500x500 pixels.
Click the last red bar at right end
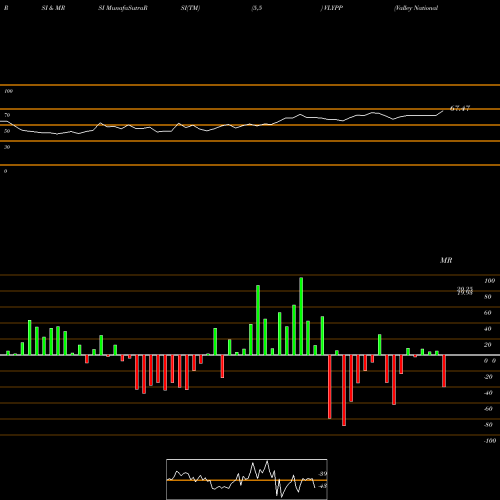[444, 371]
